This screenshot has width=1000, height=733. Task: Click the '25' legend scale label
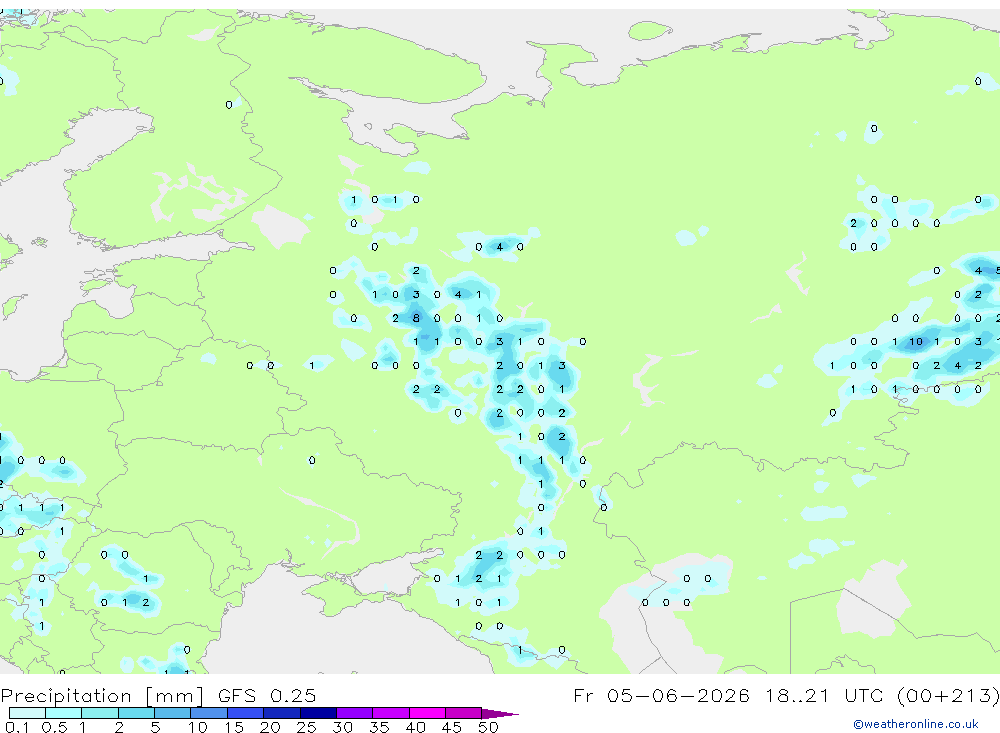click(x=306, y=727)
